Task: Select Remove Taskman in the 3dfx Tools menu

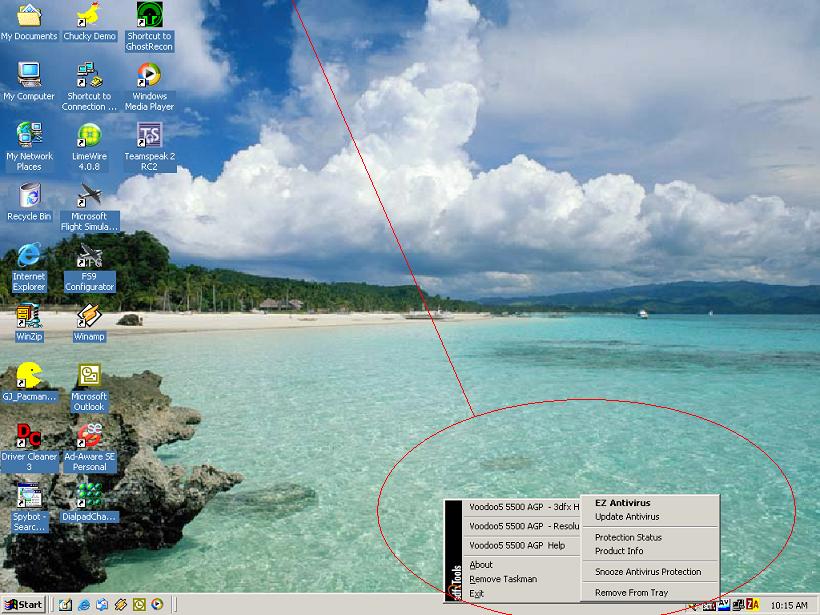Action: tap(503, 579)
